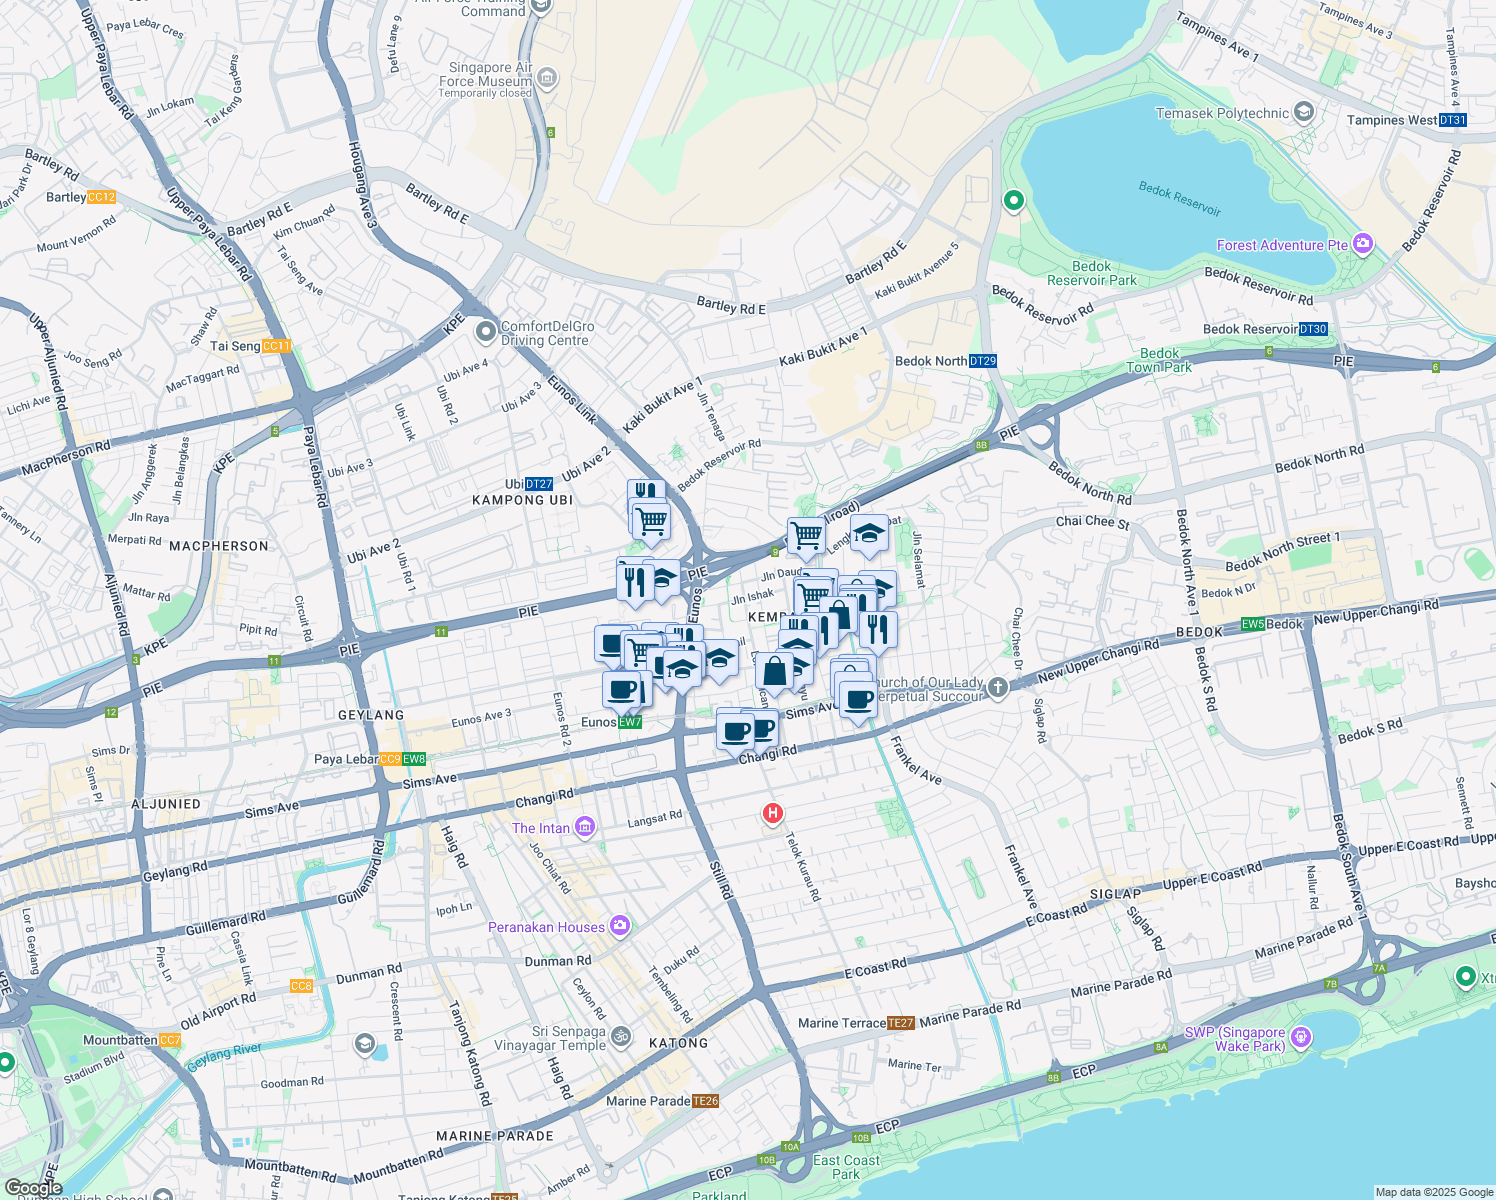Click the SWP Singapore Wake Park marker

pos(1301,1038)
